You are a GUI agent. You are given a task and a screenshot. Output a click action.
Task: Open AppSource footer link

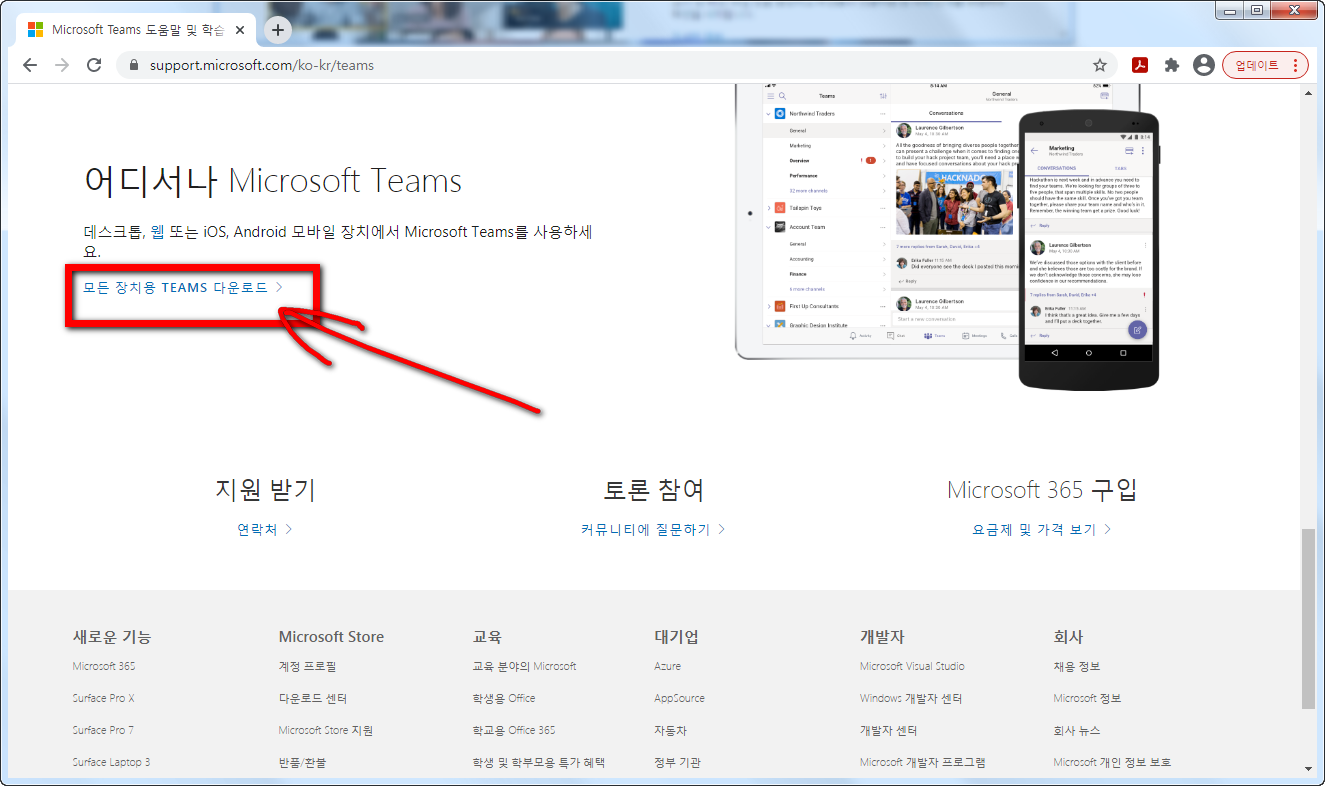(679, 698)
